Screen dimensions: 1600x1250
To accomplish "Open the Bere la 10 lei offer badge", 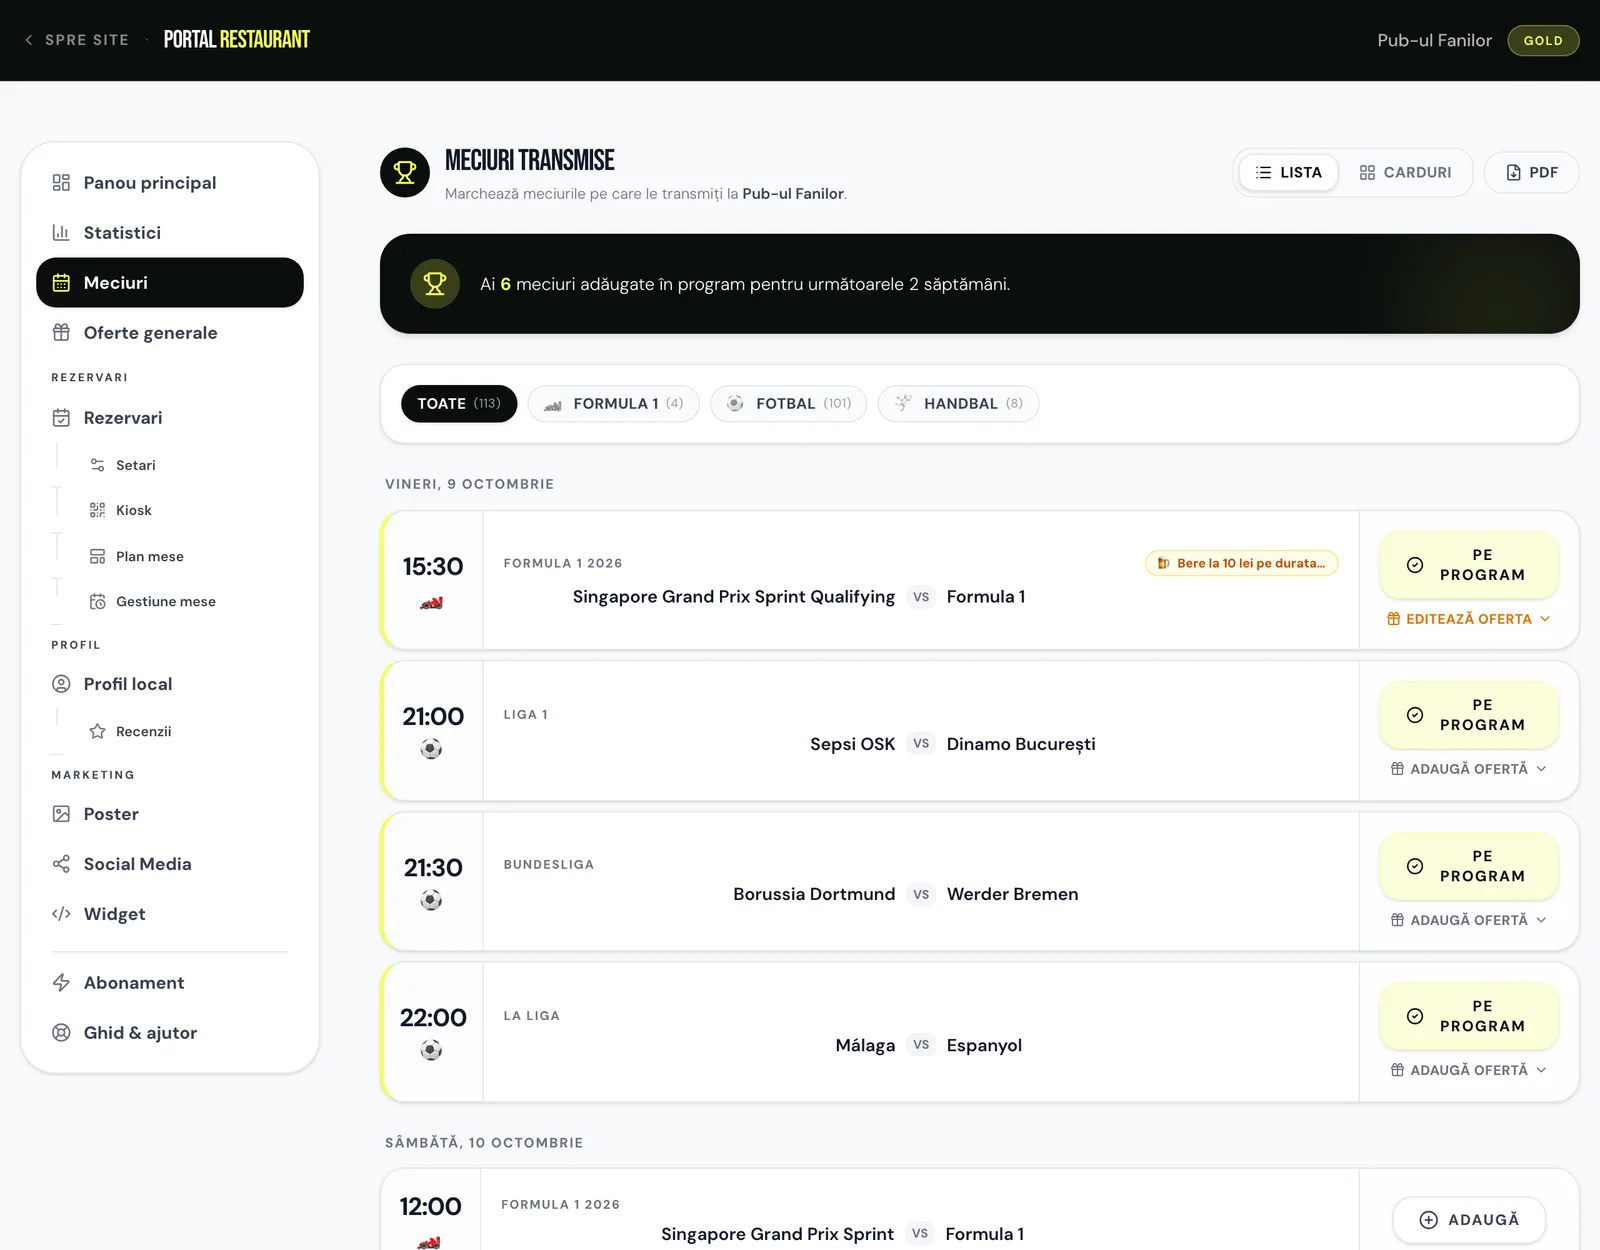I will point(1241,563).
